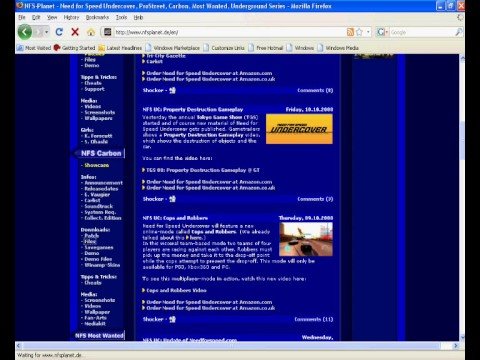Bookmark this page with the star
This screenshot has height=360, width=480.
click(x=359, y=32)
